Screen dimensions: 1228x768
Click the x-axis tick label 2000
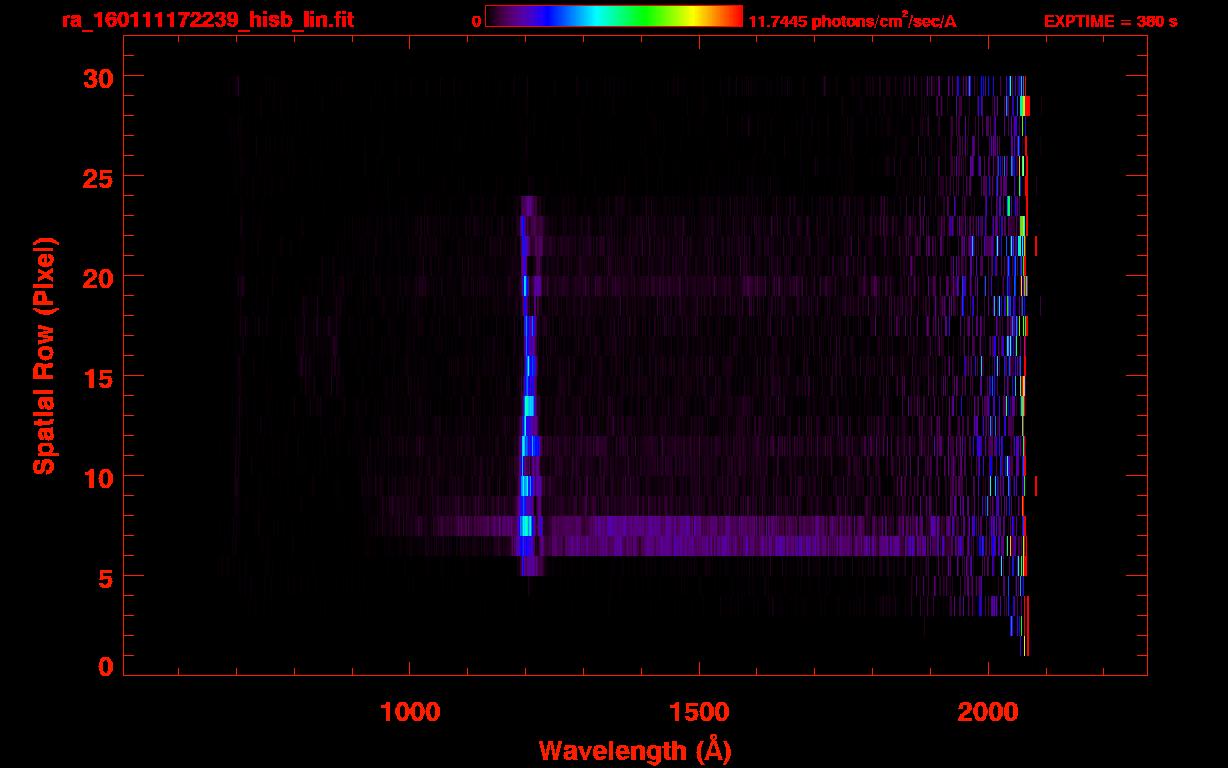click(x=987, y=712)
